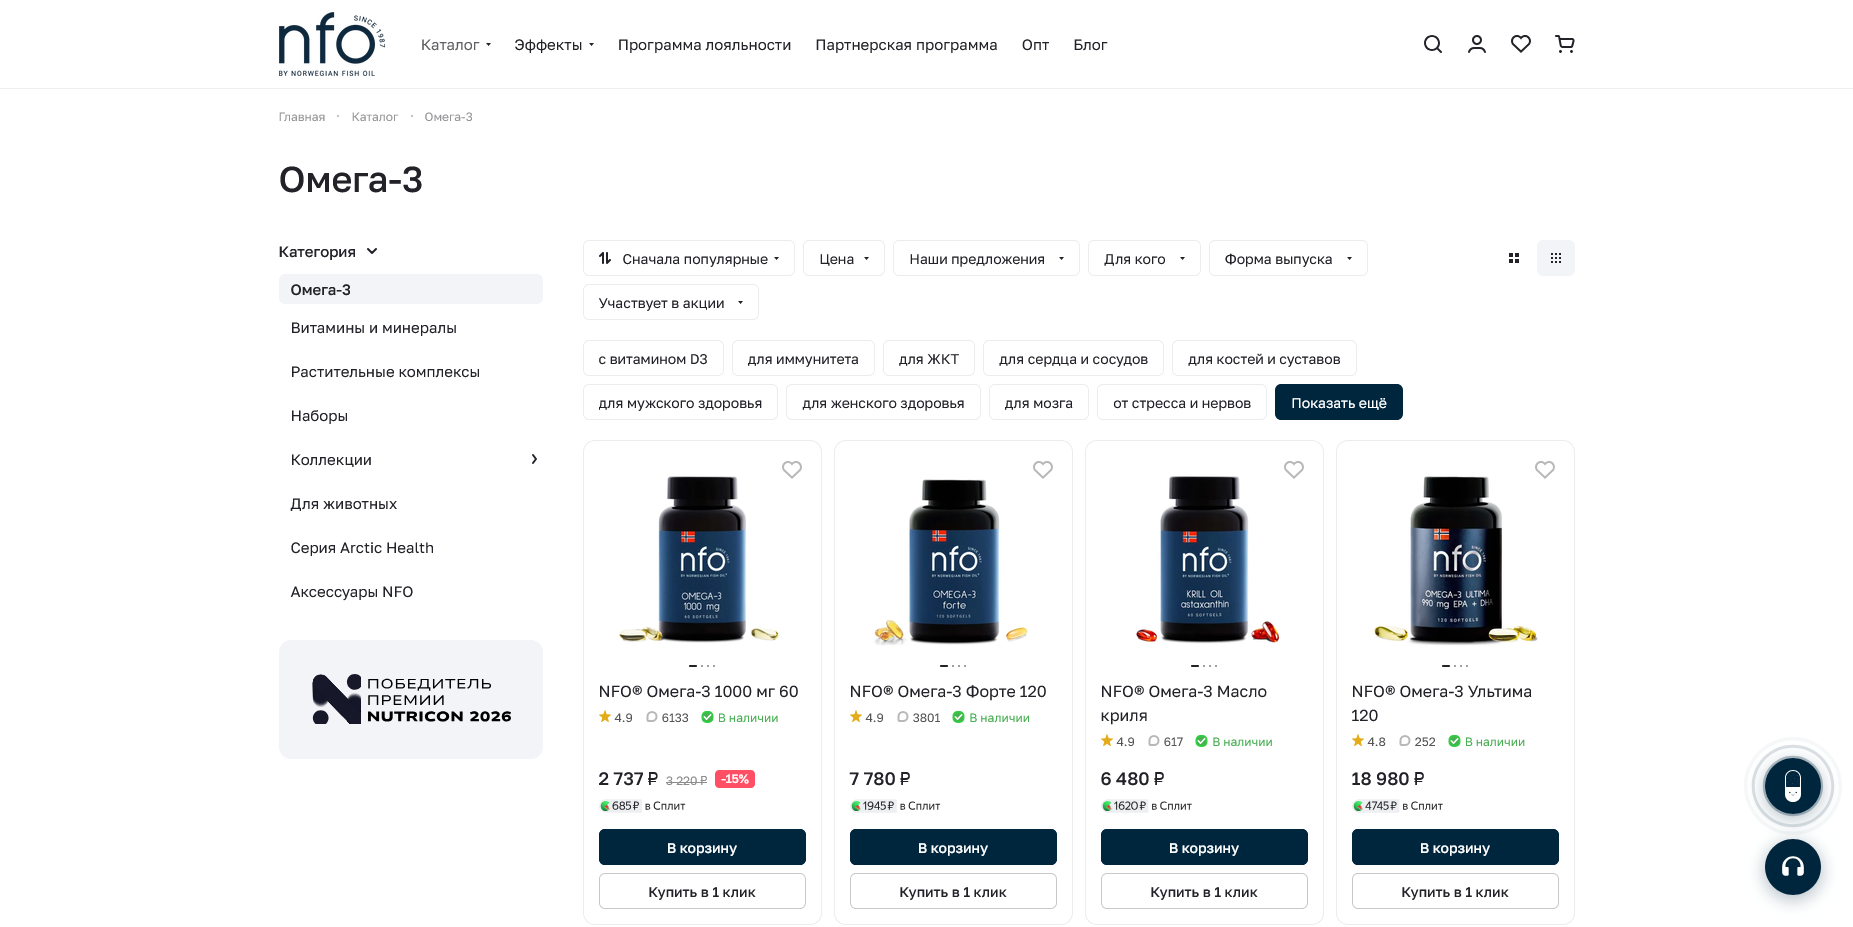This screenshot has width=1853, height=927.
Task: Go to Программа лояльности page
Action: (x=704, y=45)
